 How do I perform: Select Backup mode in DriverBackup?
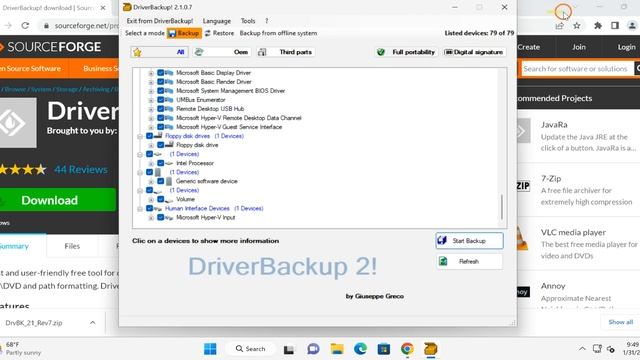pos(184,33)
